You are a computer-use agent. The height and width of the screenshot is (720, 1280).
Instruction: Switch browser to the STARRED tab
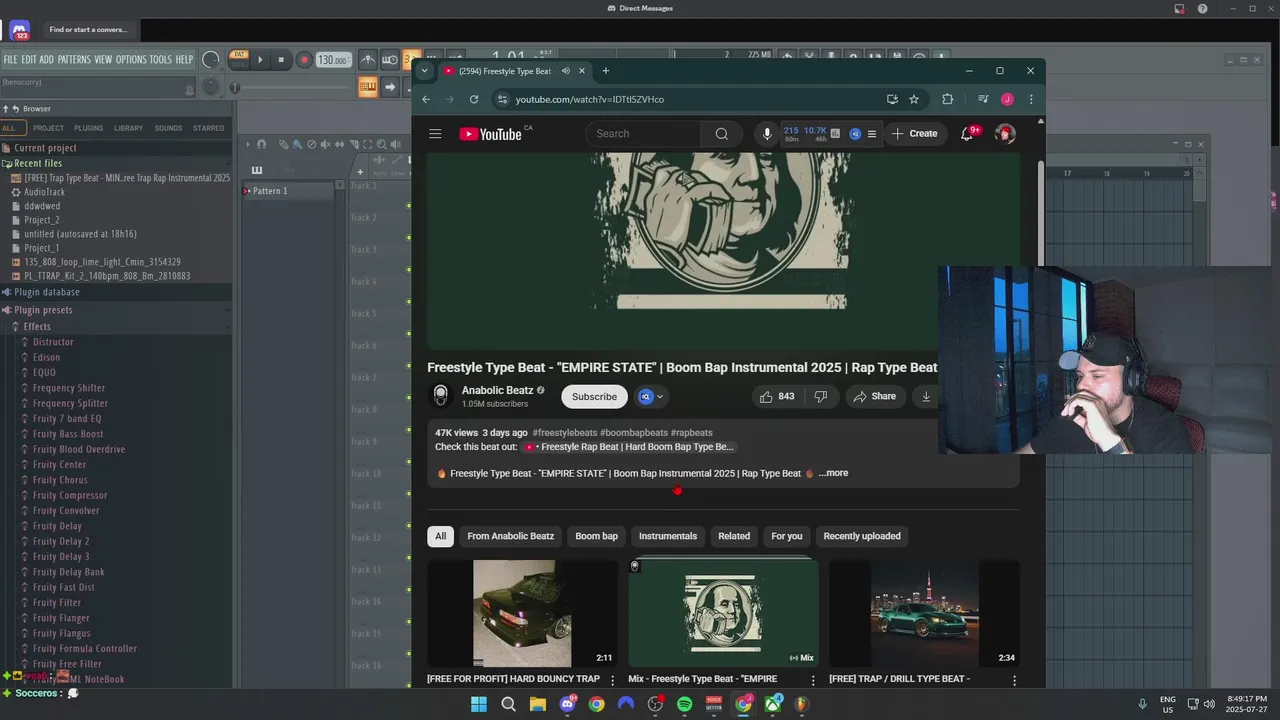(x=208, y=128)
